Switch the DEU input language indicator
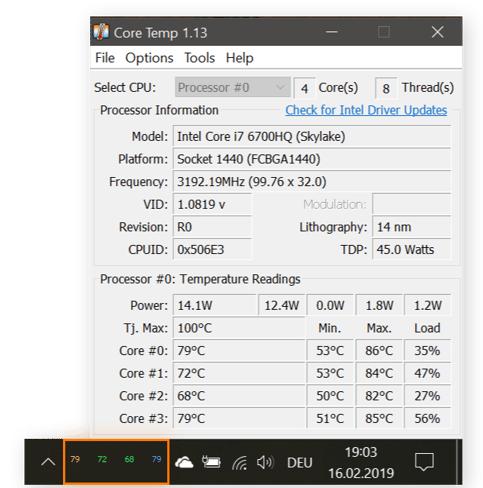Viewport: 483px width, 488px height. pos(300,463)
